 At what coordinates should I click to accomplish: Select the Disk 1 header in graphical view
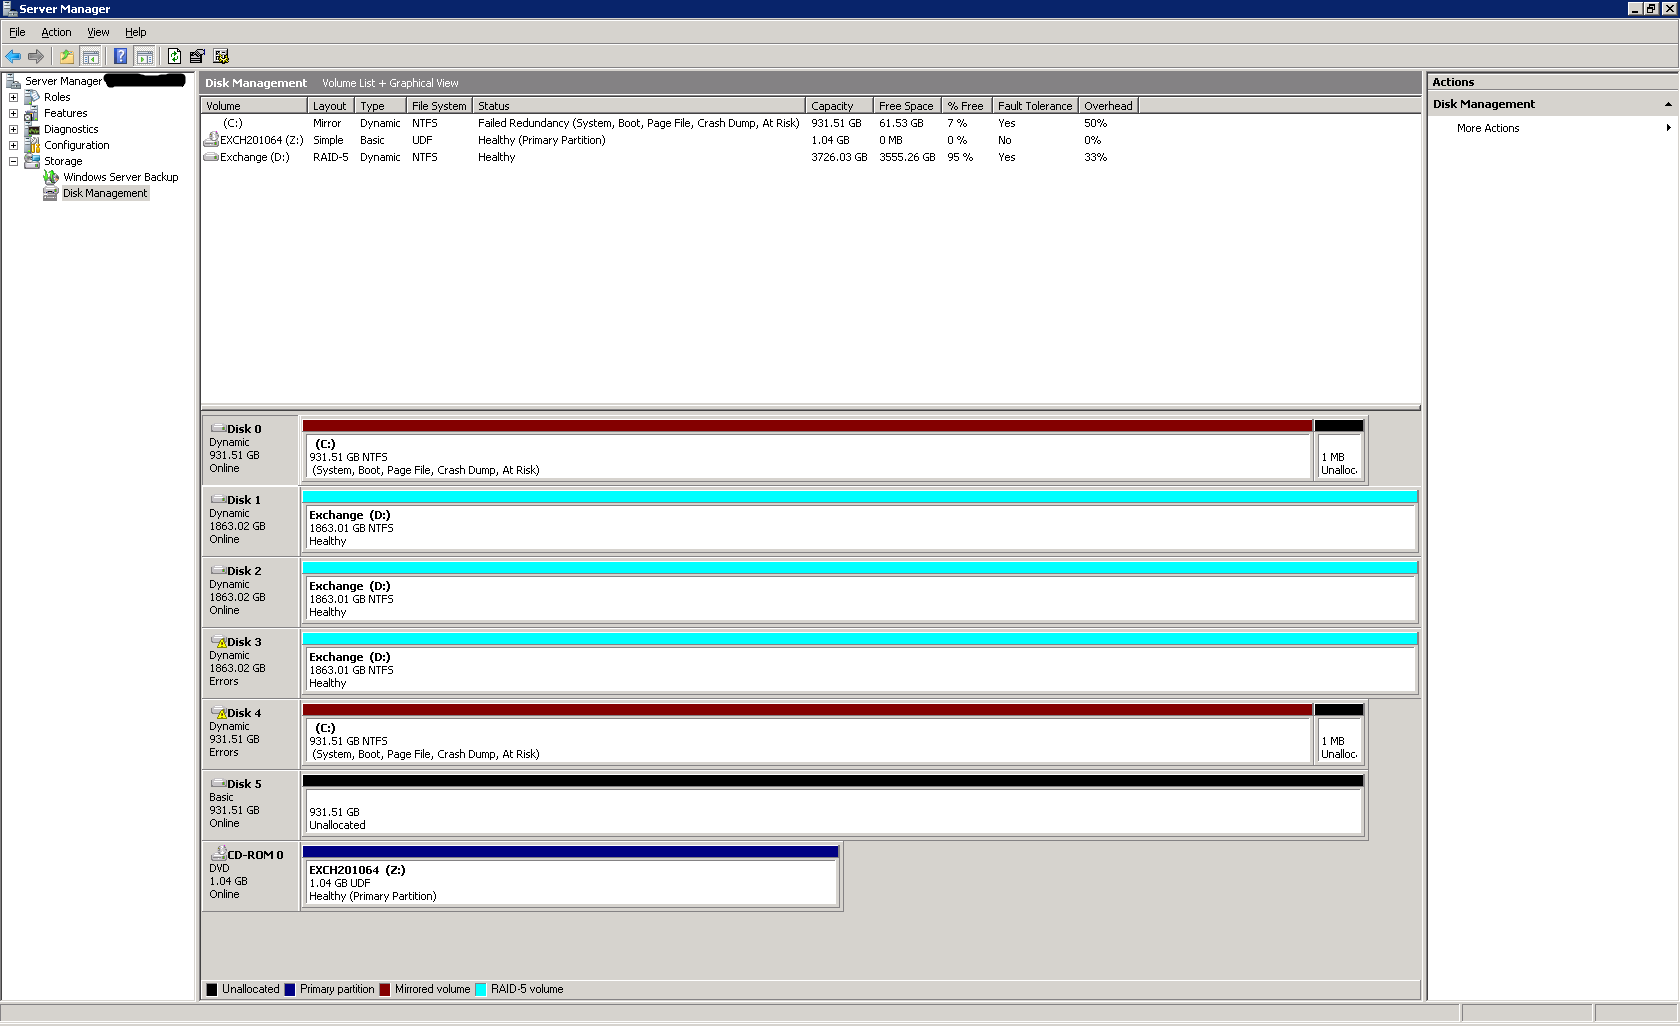(250, 520)
